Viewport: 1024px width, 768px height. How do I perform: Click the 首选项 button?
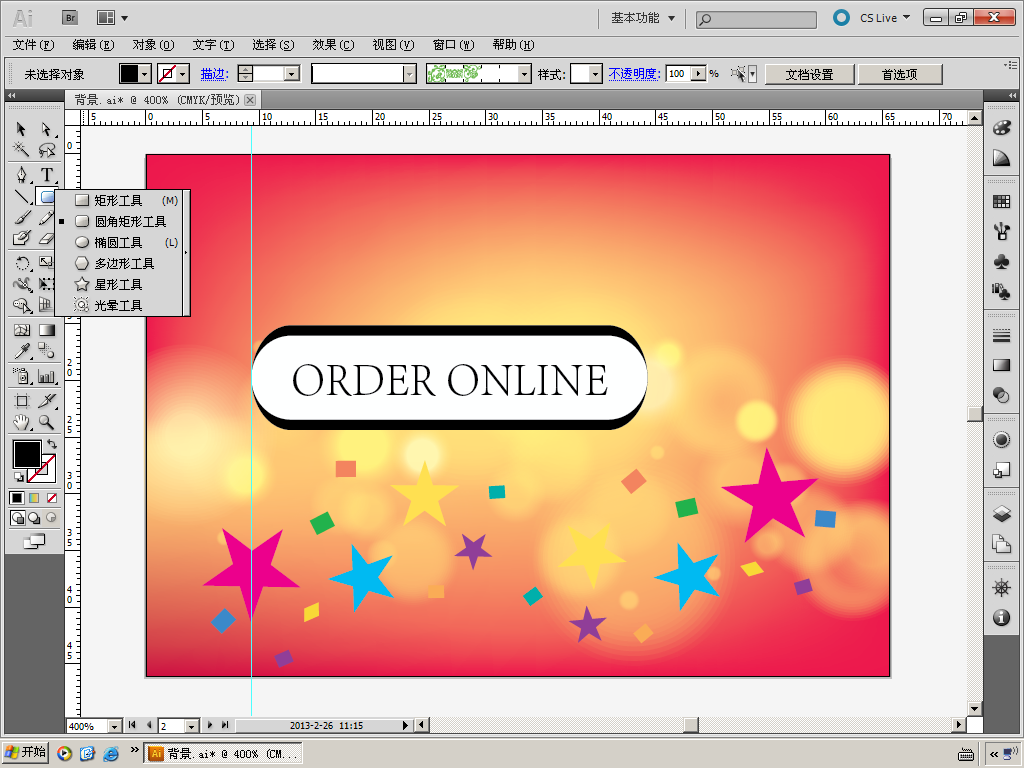(x=899, y=74)
